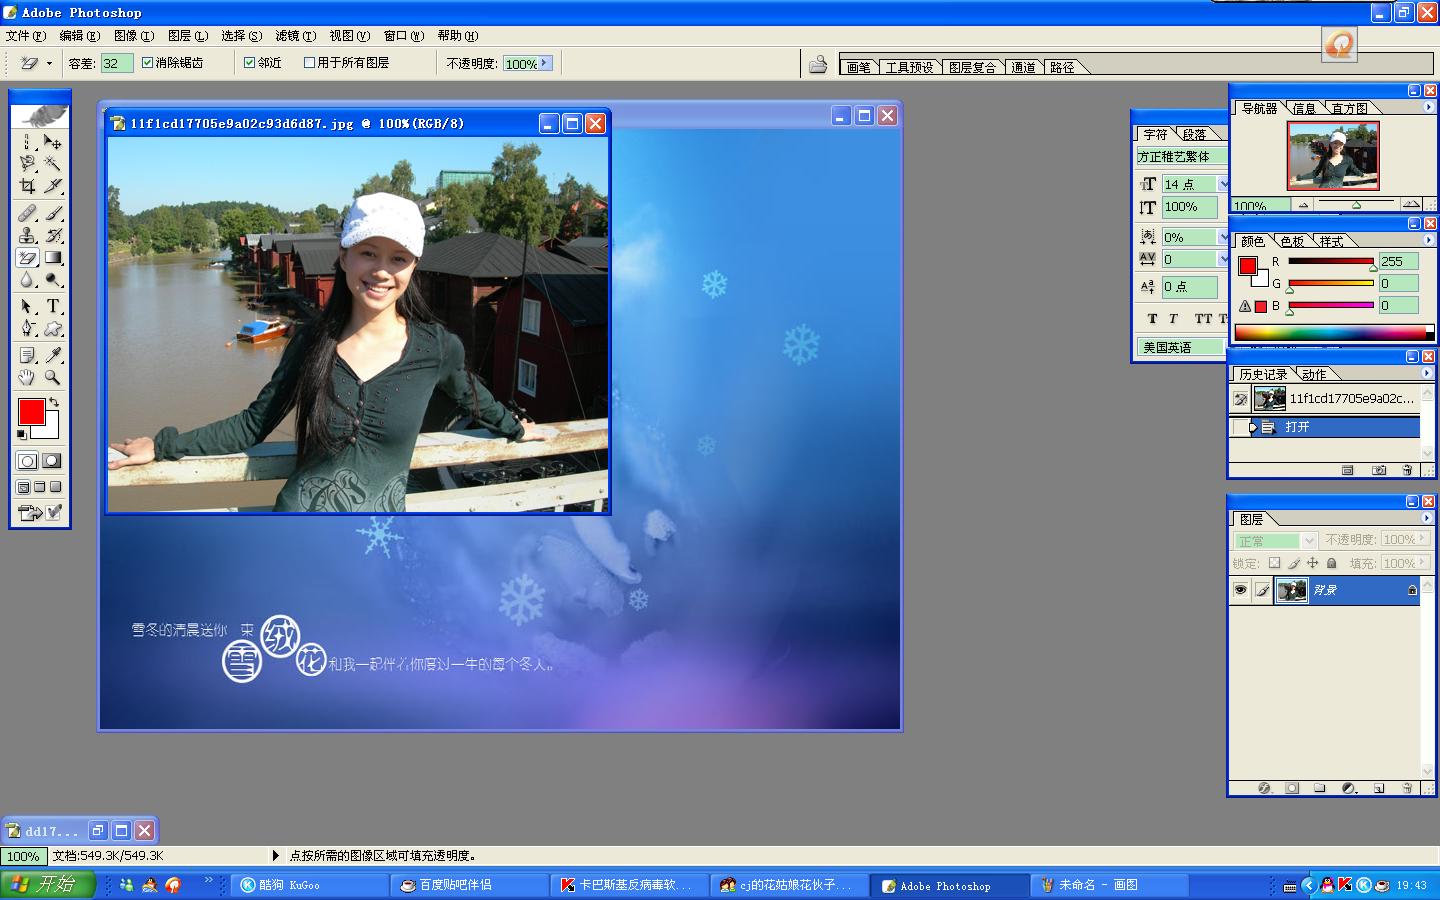Hide the 背景 layer with eye icon
The image size is (1440, 900).
pyautogui.click(x=1240, y=590)
